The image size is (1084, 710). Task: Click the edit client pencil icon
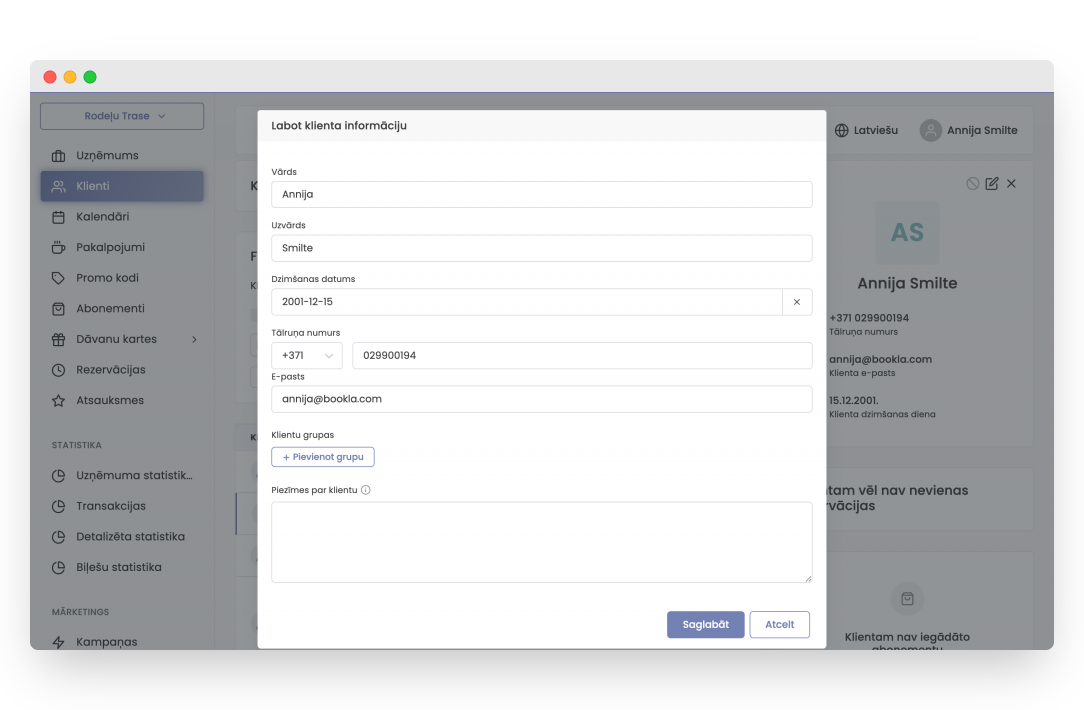[992, 184]
